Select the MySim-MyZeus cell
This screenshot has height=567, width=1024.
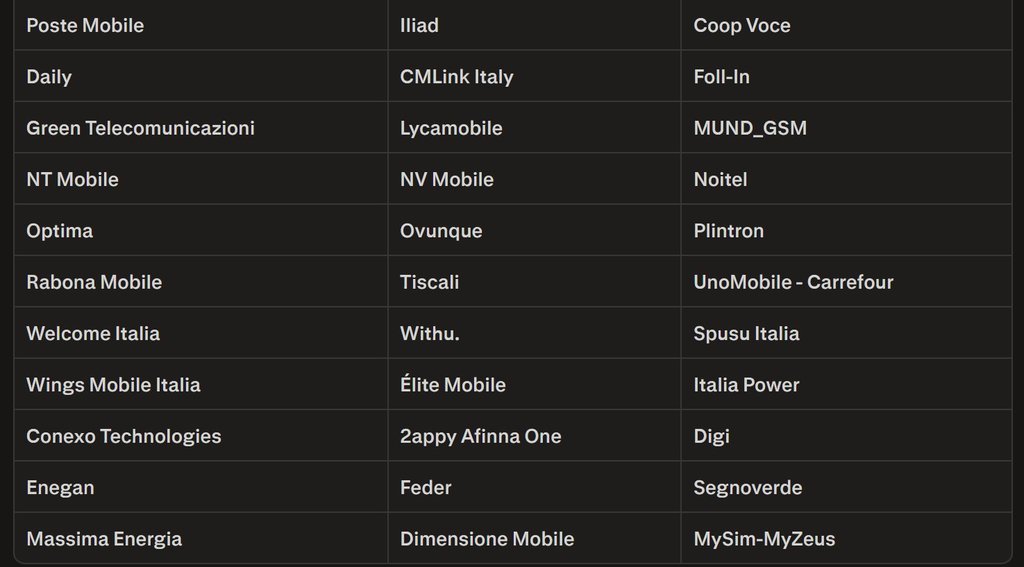(x=764, y=539)
